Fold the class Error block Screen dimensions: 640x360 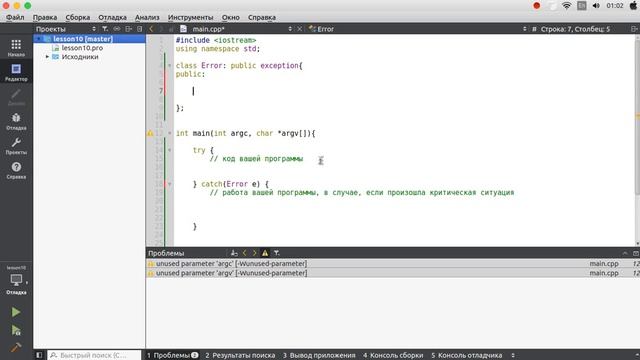[170, 65]
